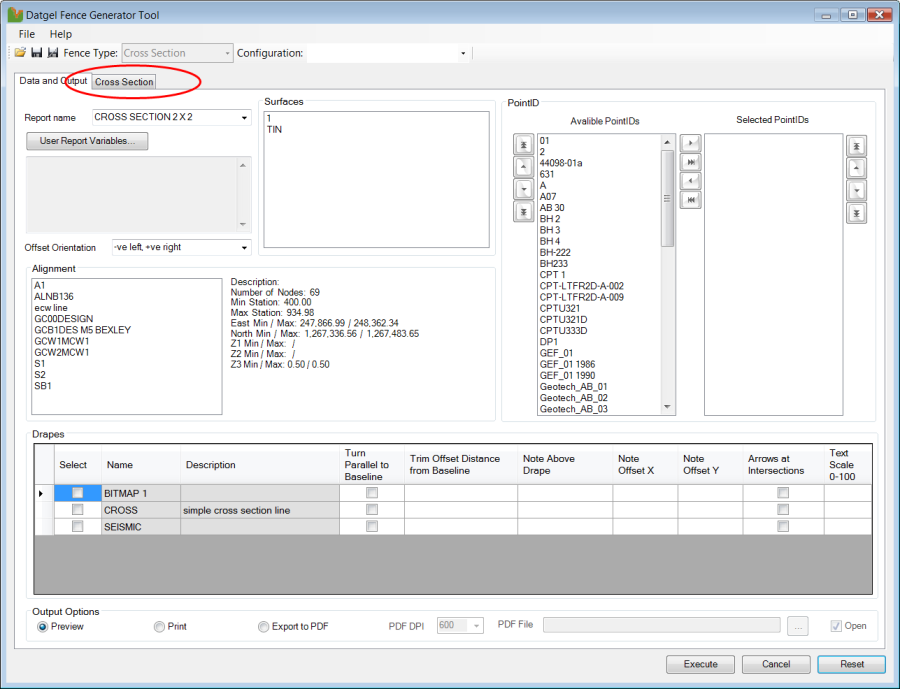Viewport: 900px width, 689px height.
Task: Tick the Select checkbox for BITMAP 1 drape
Action: coord(77,493)
